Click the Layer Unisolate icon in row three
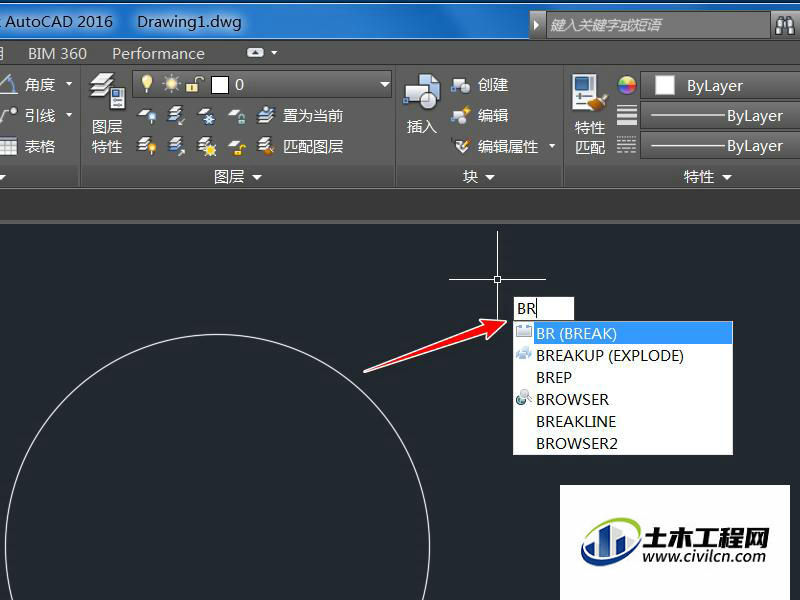 (x=177, y=146)
